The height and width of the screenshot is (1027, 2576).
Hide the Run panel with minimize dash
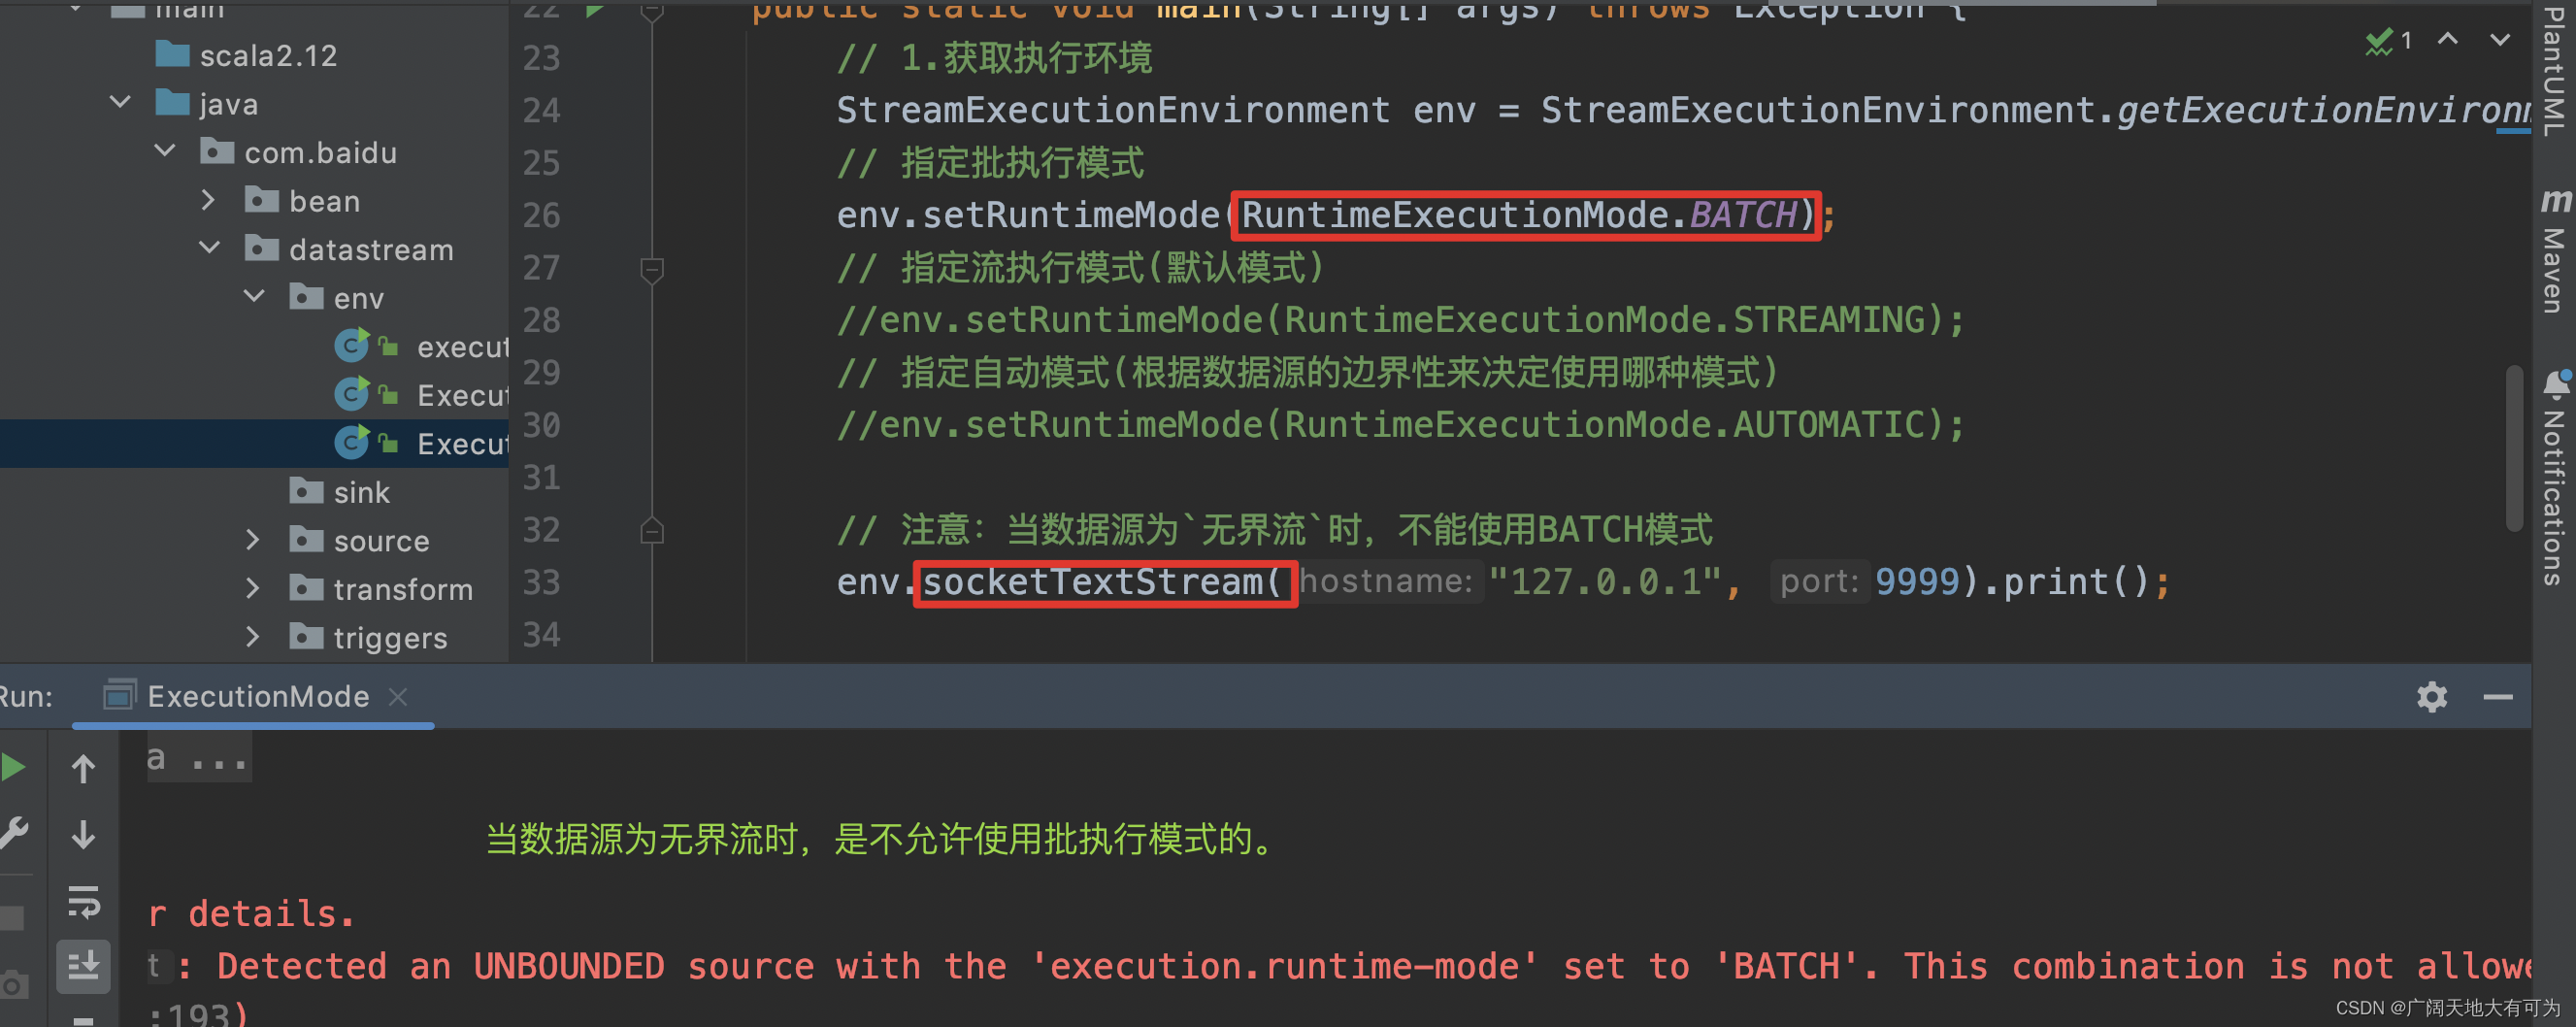point(2497,697)
